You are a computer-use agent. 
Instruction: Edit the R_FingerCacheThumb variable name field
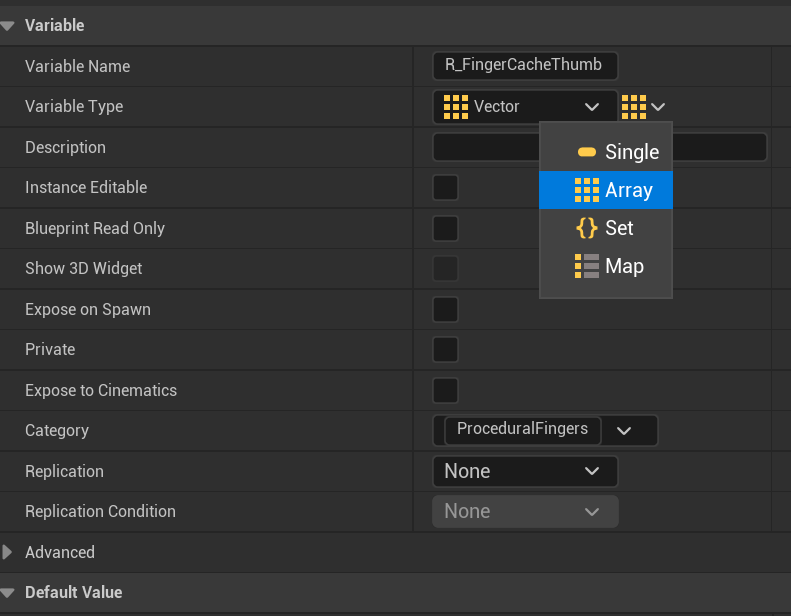coord(525,66)
